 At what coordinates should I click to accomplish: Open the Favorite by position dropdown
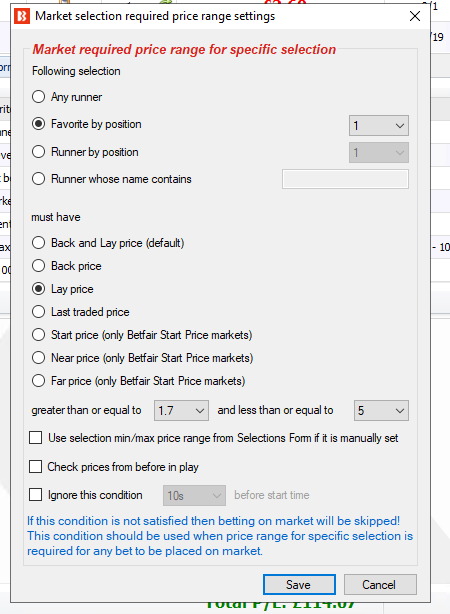pyautogui.click(x=379, y=126)
